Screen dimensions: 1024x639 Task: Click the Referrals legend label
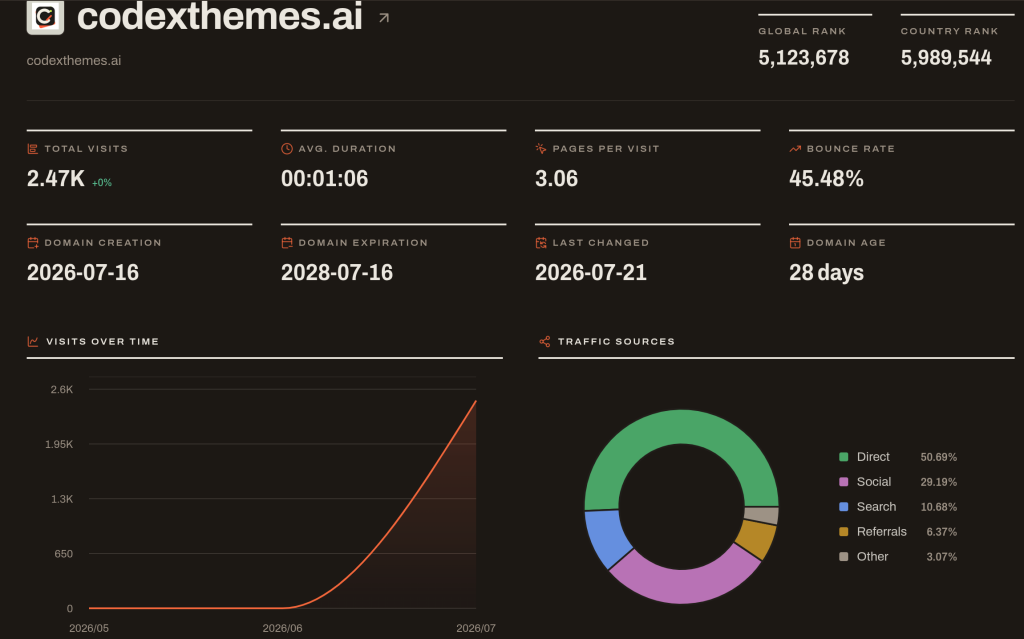tap(882, 532)
